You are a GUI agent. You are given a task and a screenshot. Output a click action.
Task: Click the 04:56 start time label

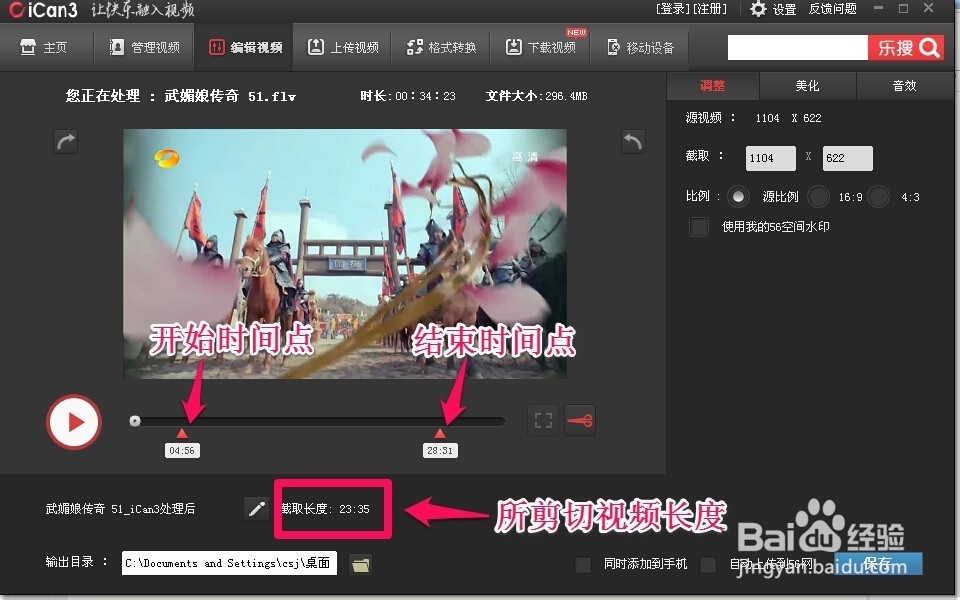coord(182,451)
